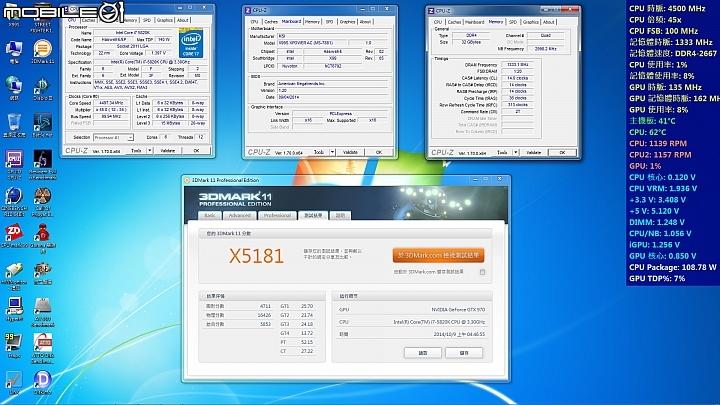The height and width of the screenshot is (405, 720).
Task: Toggle the 3DMark.com auto-save results checkbox
Action: (482, 272)
